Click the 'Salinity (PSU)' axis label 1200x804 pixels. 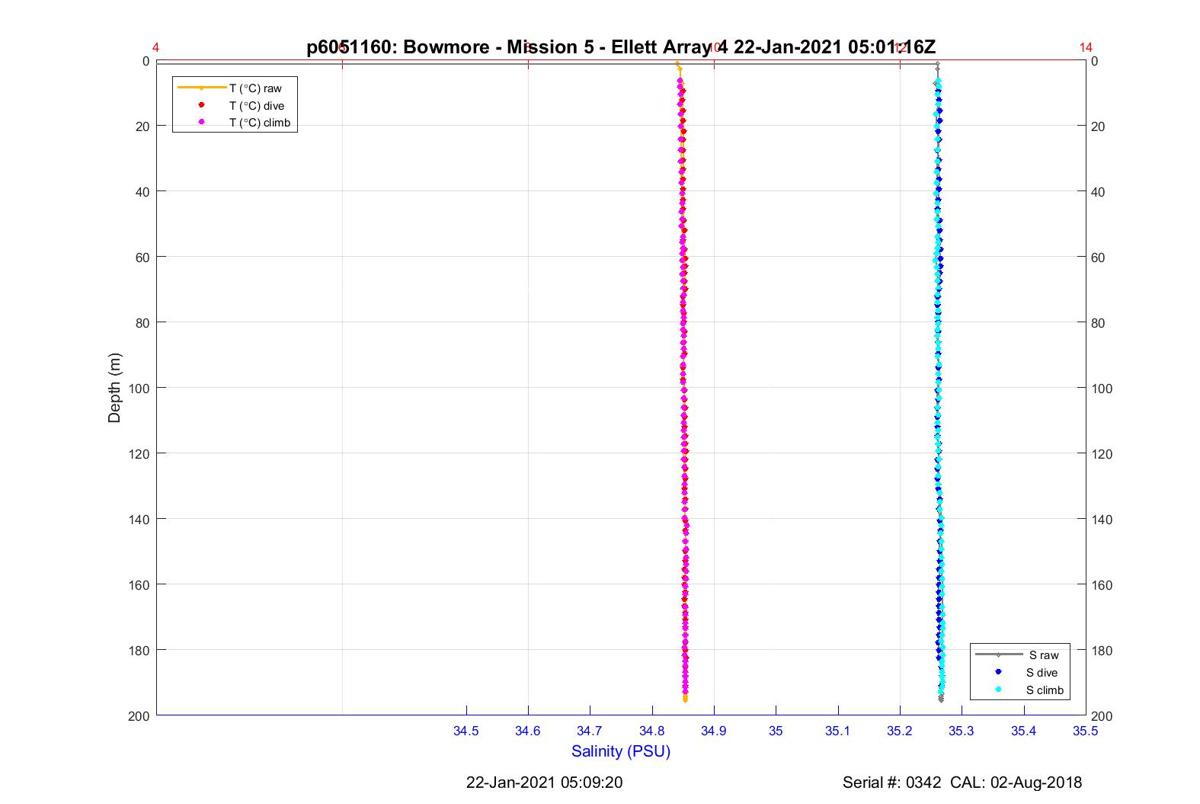pos(621,751)
